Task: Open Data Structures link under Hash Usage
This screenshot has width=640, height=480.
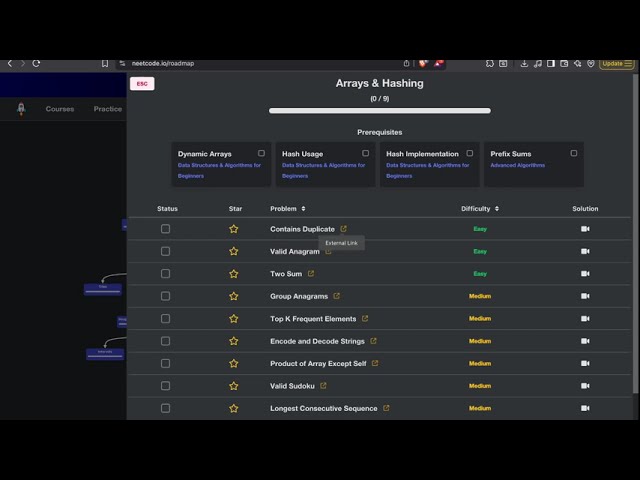Action: point(323,171)
